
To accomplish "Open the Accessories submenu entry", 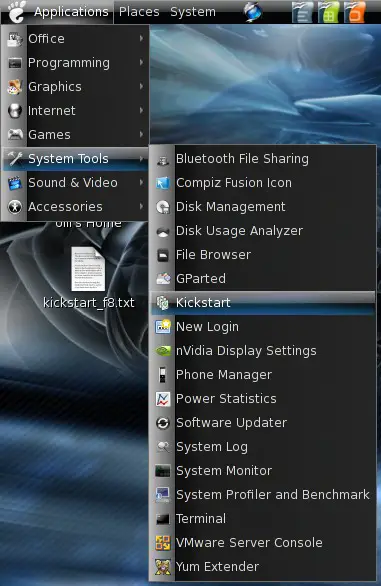I will click(x=75, y=207).
